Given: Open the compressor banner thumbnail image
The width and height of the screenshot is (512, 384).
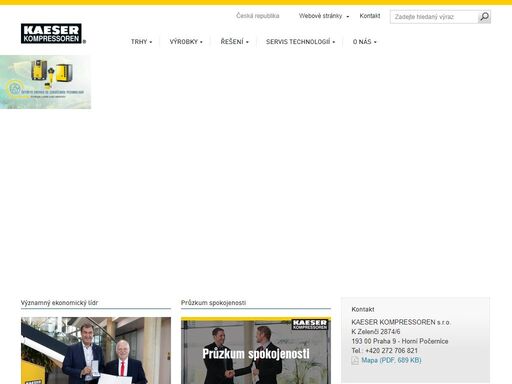Looking at the screenshot, I should (x=45, y=82).
